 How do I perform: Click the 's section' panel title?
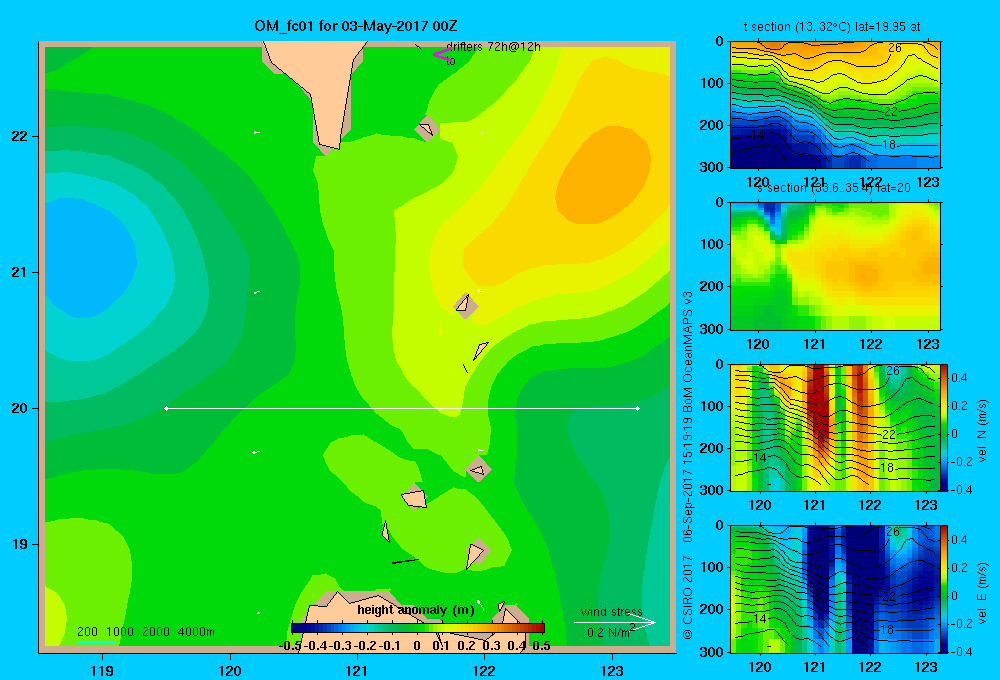(834, 188)
